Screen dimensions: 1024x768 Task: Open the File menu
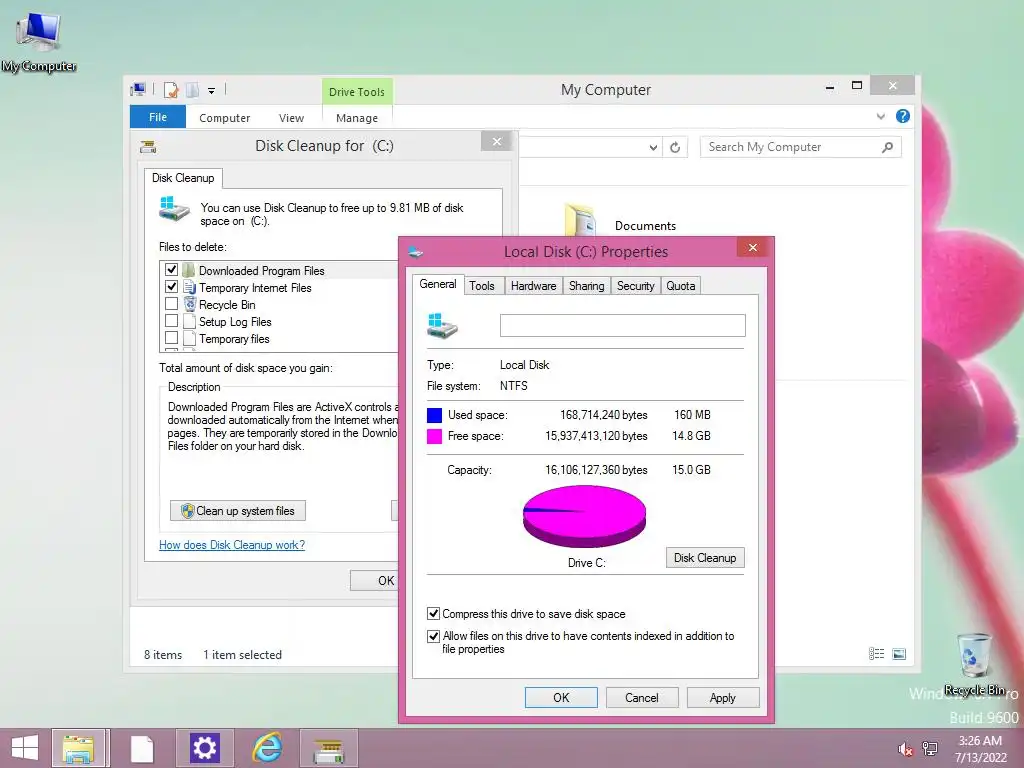pyautogui.click(x=158, y=117)
